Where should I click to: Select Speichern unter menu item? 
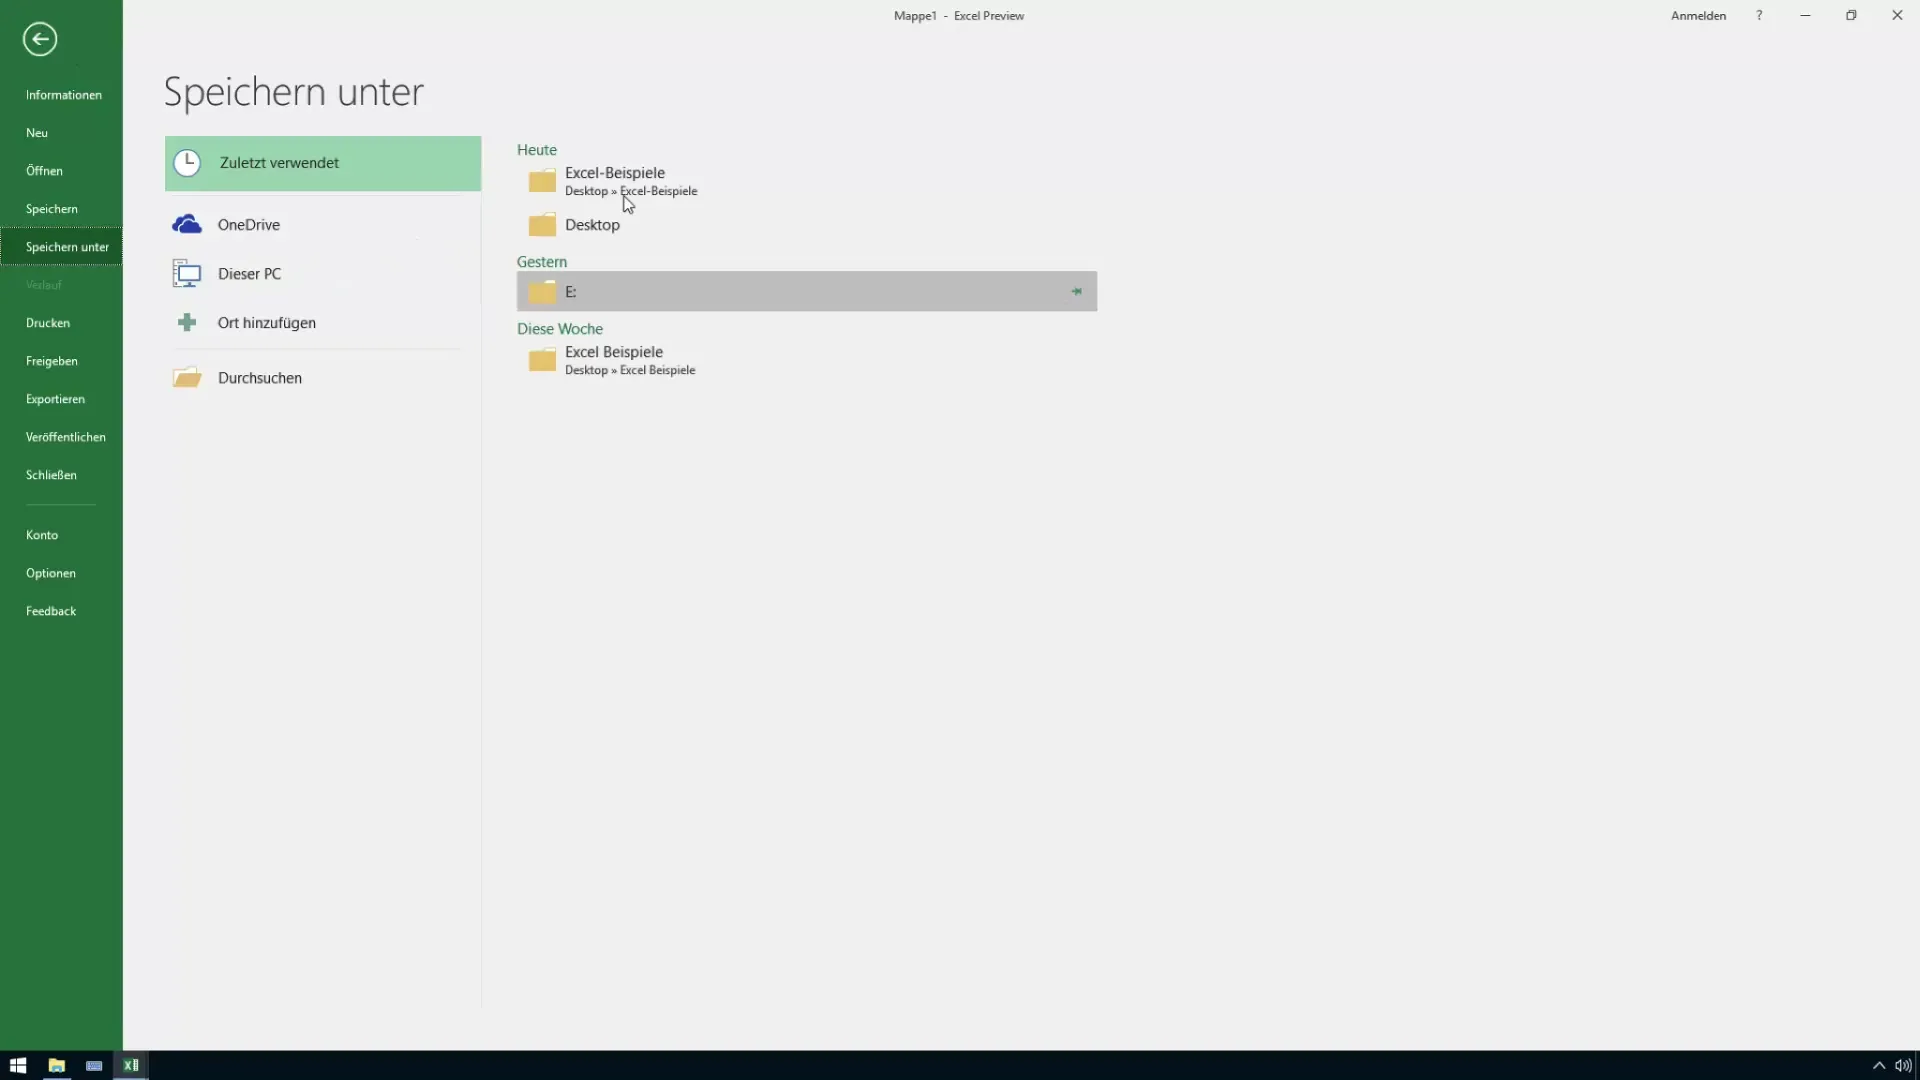click(67, 247)
